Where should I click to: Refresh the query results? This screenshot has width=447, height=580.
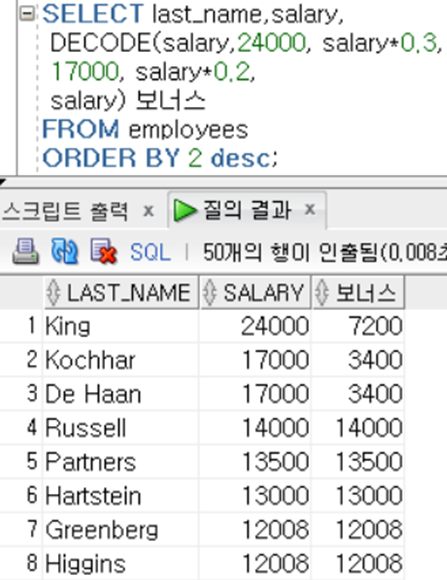(64, 252)
